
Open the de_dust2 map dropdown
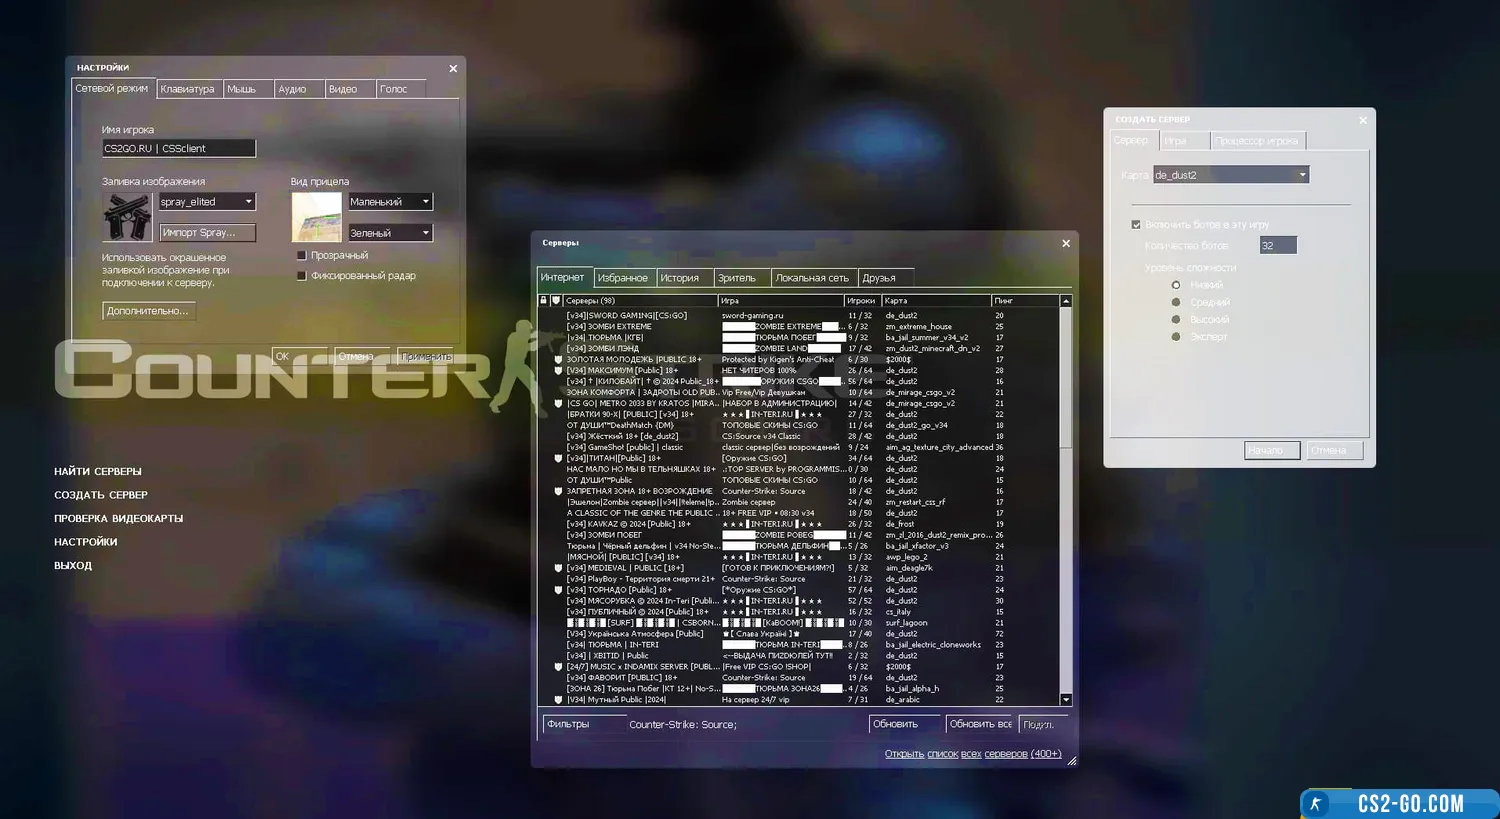(1302, 175)
